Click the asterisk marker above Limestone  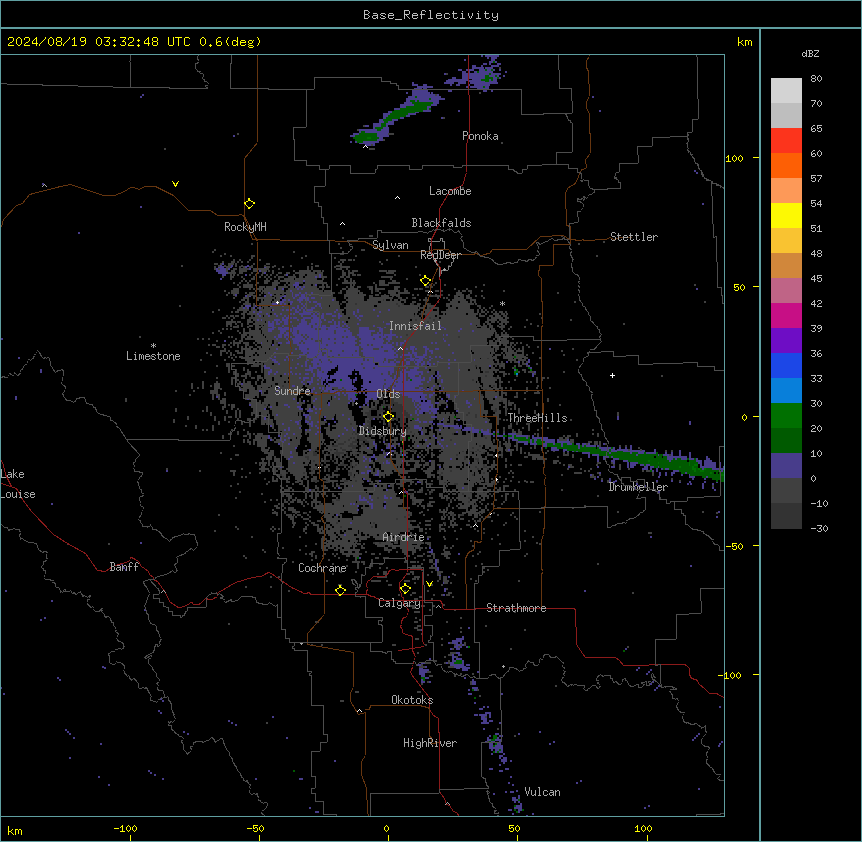click(x=153, y=346)
